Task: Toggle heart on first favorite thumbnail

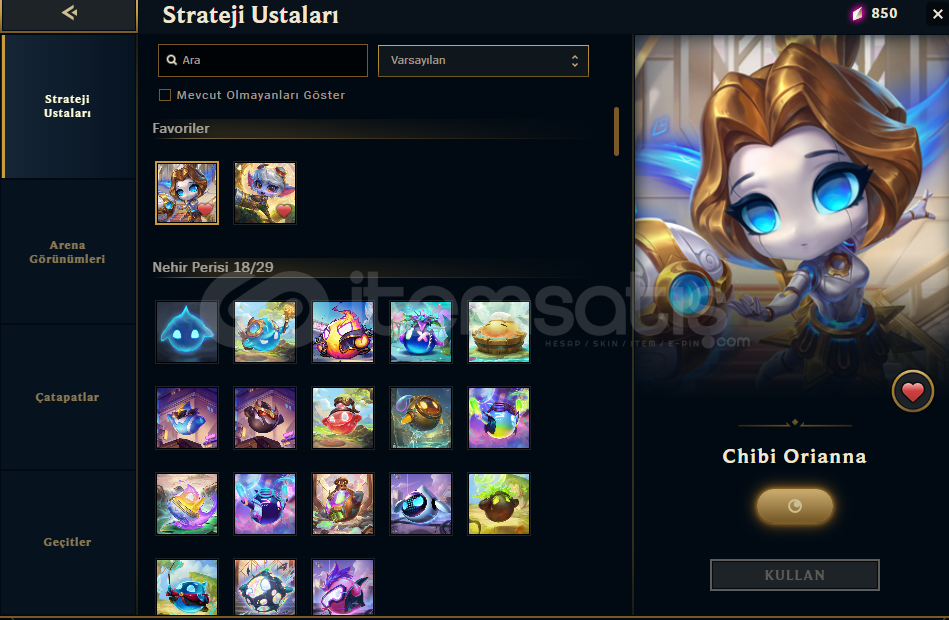Action: [x=206, y=210]
